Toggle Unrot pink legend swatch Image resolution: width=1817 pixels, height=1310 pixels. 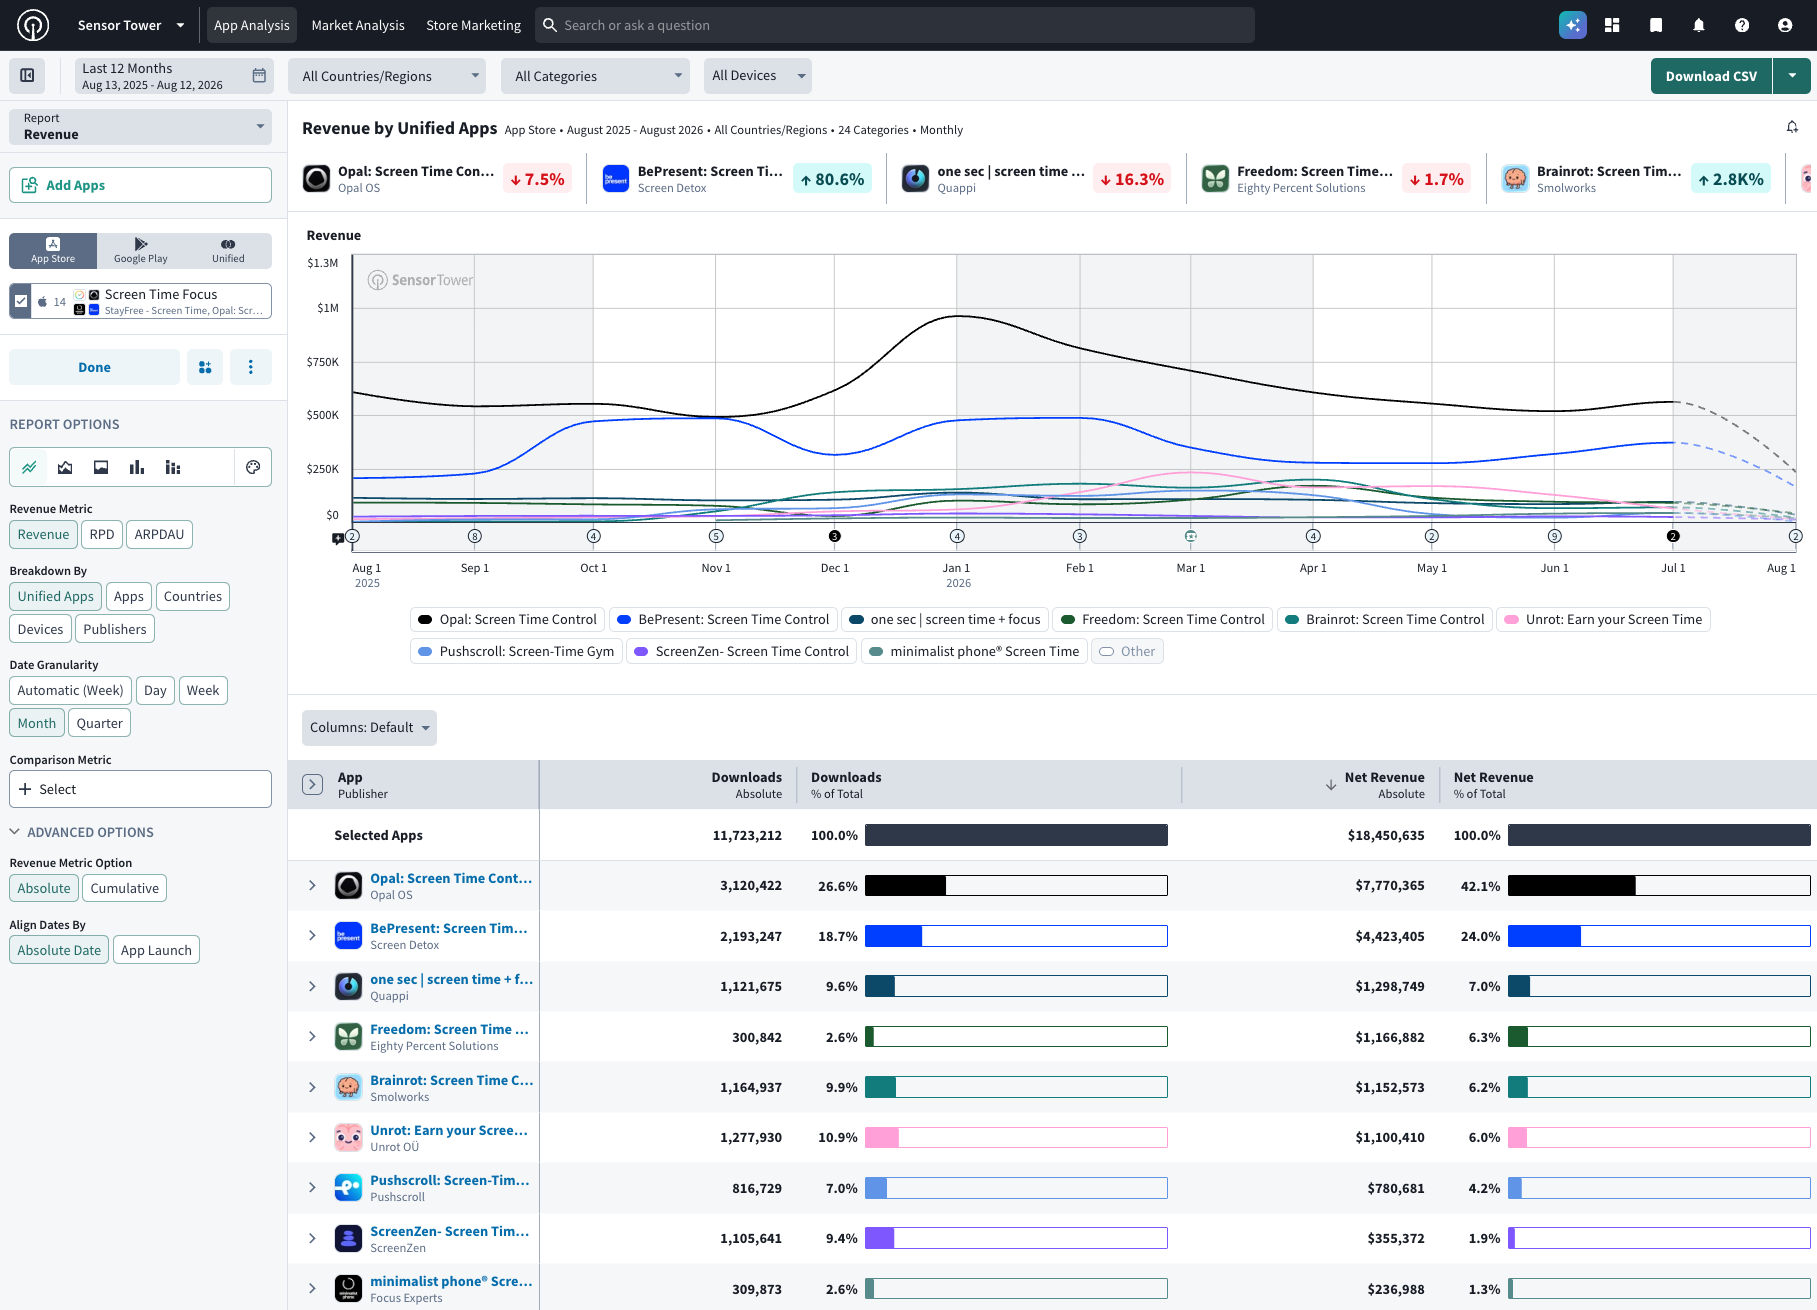(x=1512, y=620)
